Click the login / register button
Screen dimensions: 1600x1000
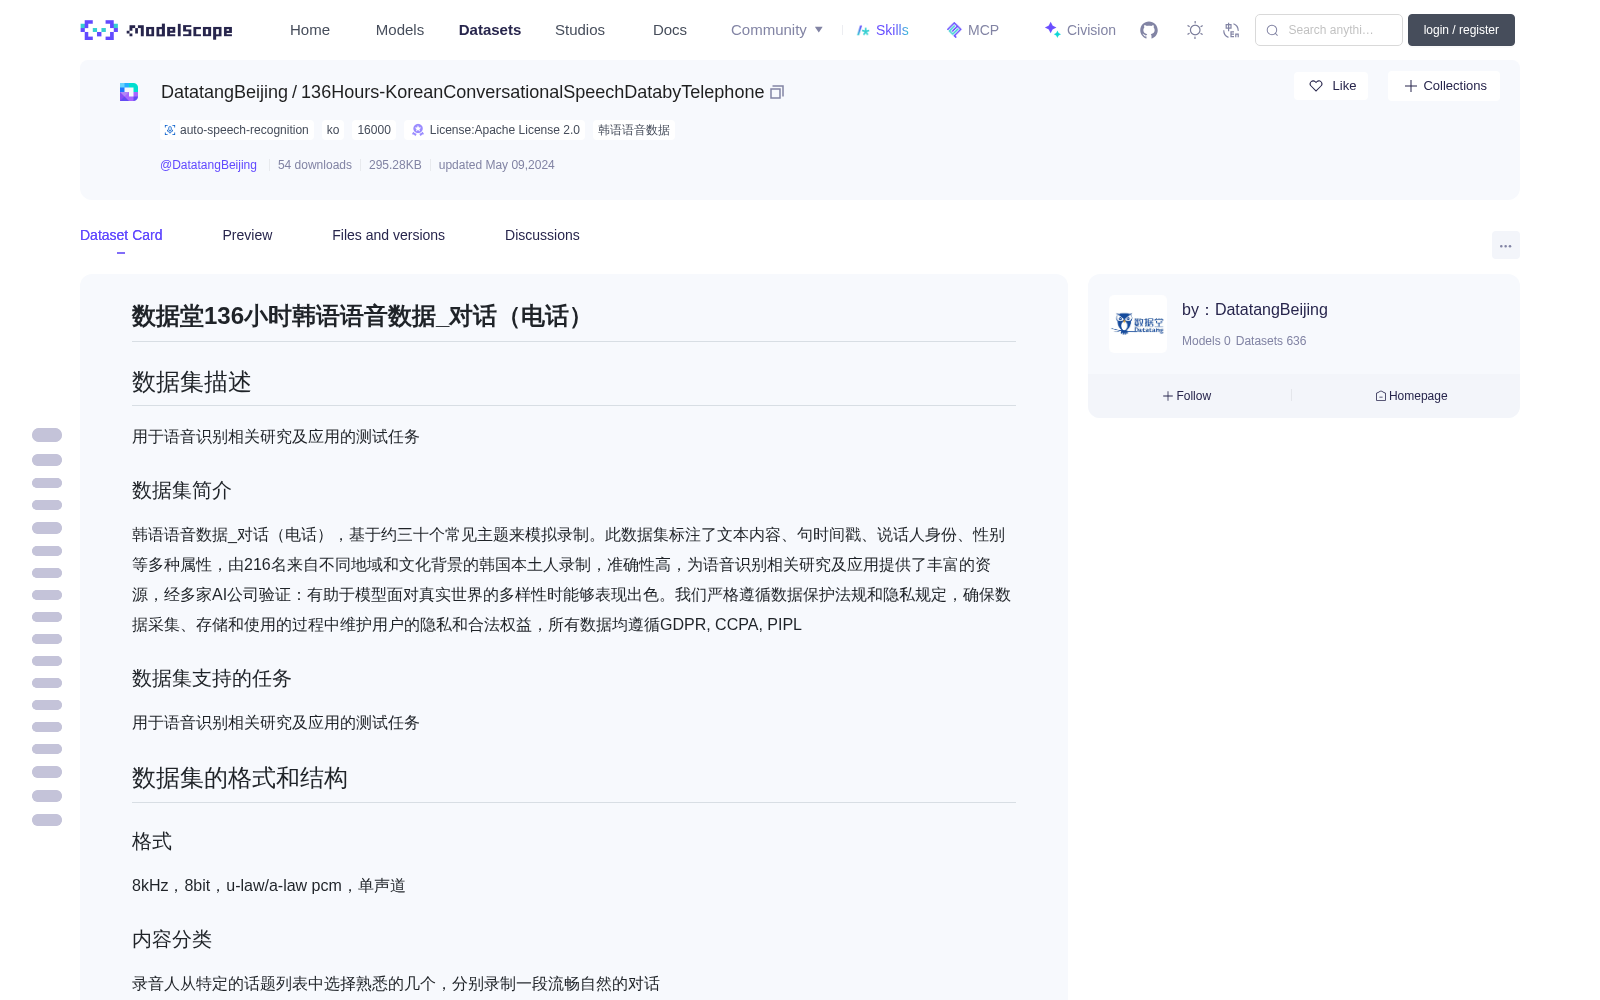[x=1461, y=30]
